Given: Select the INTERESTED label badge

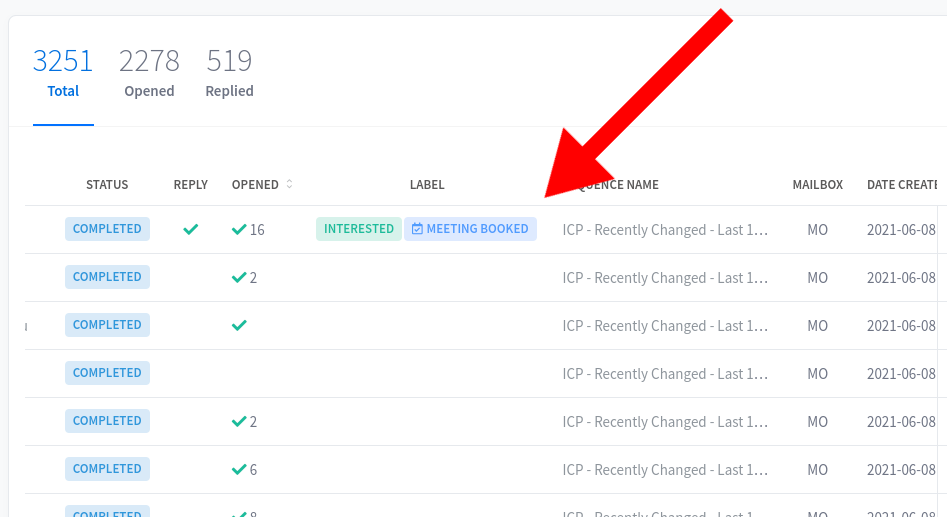Looking at the screenshot, I should (359, 229).
